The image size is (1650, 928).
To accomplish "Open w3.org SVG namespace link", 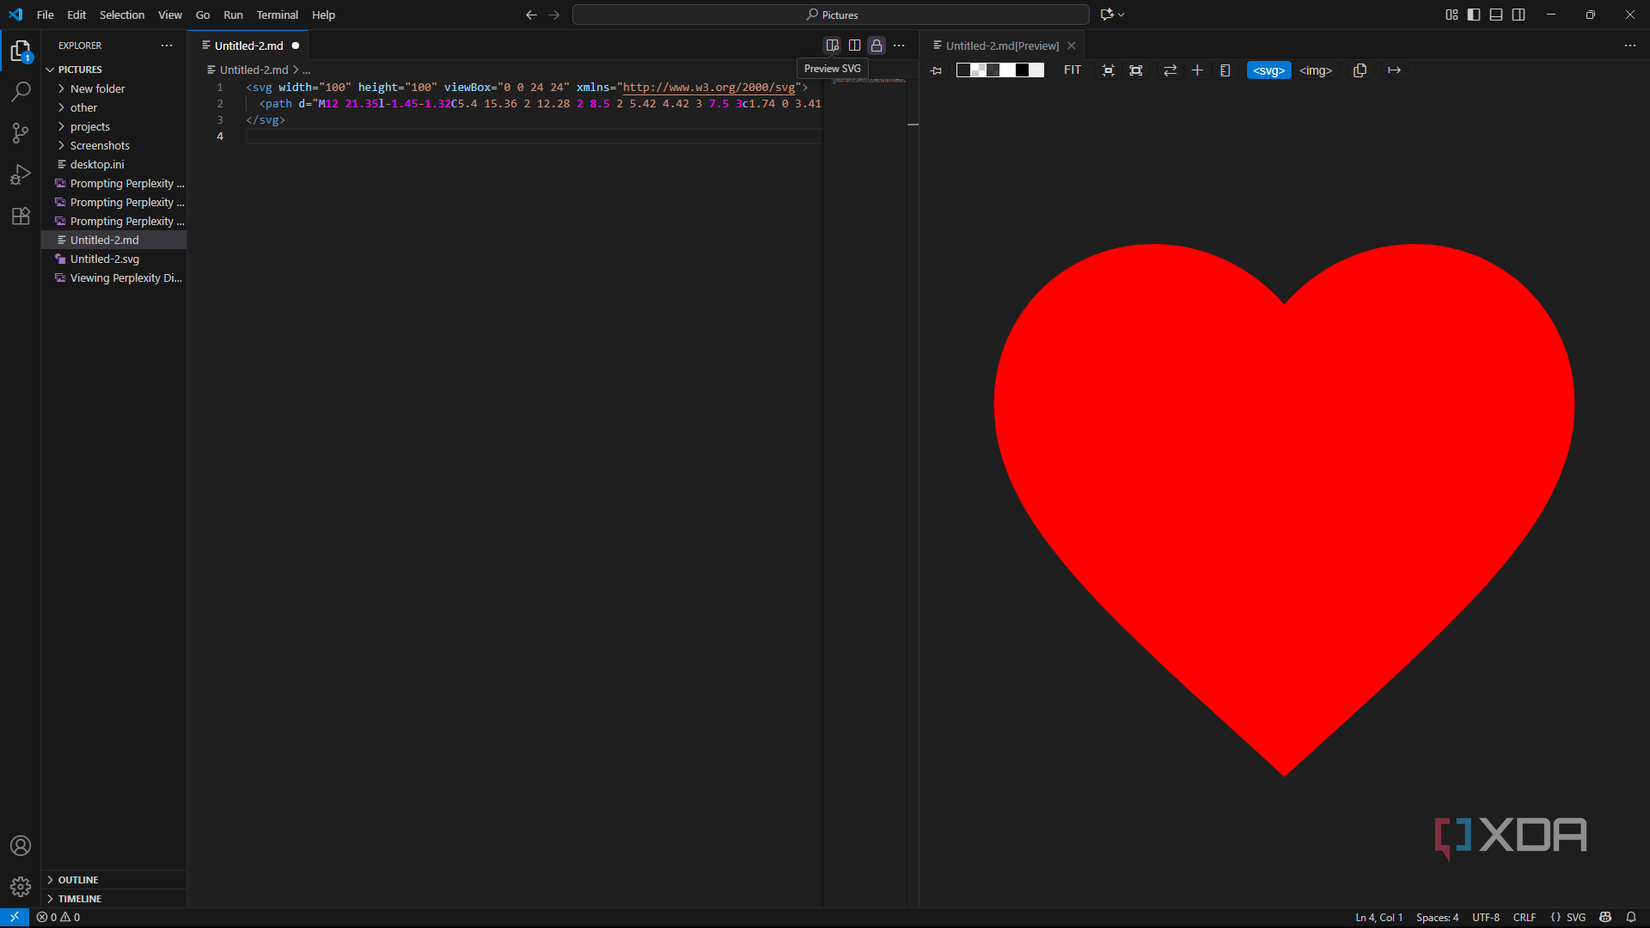I will [709, 87].
